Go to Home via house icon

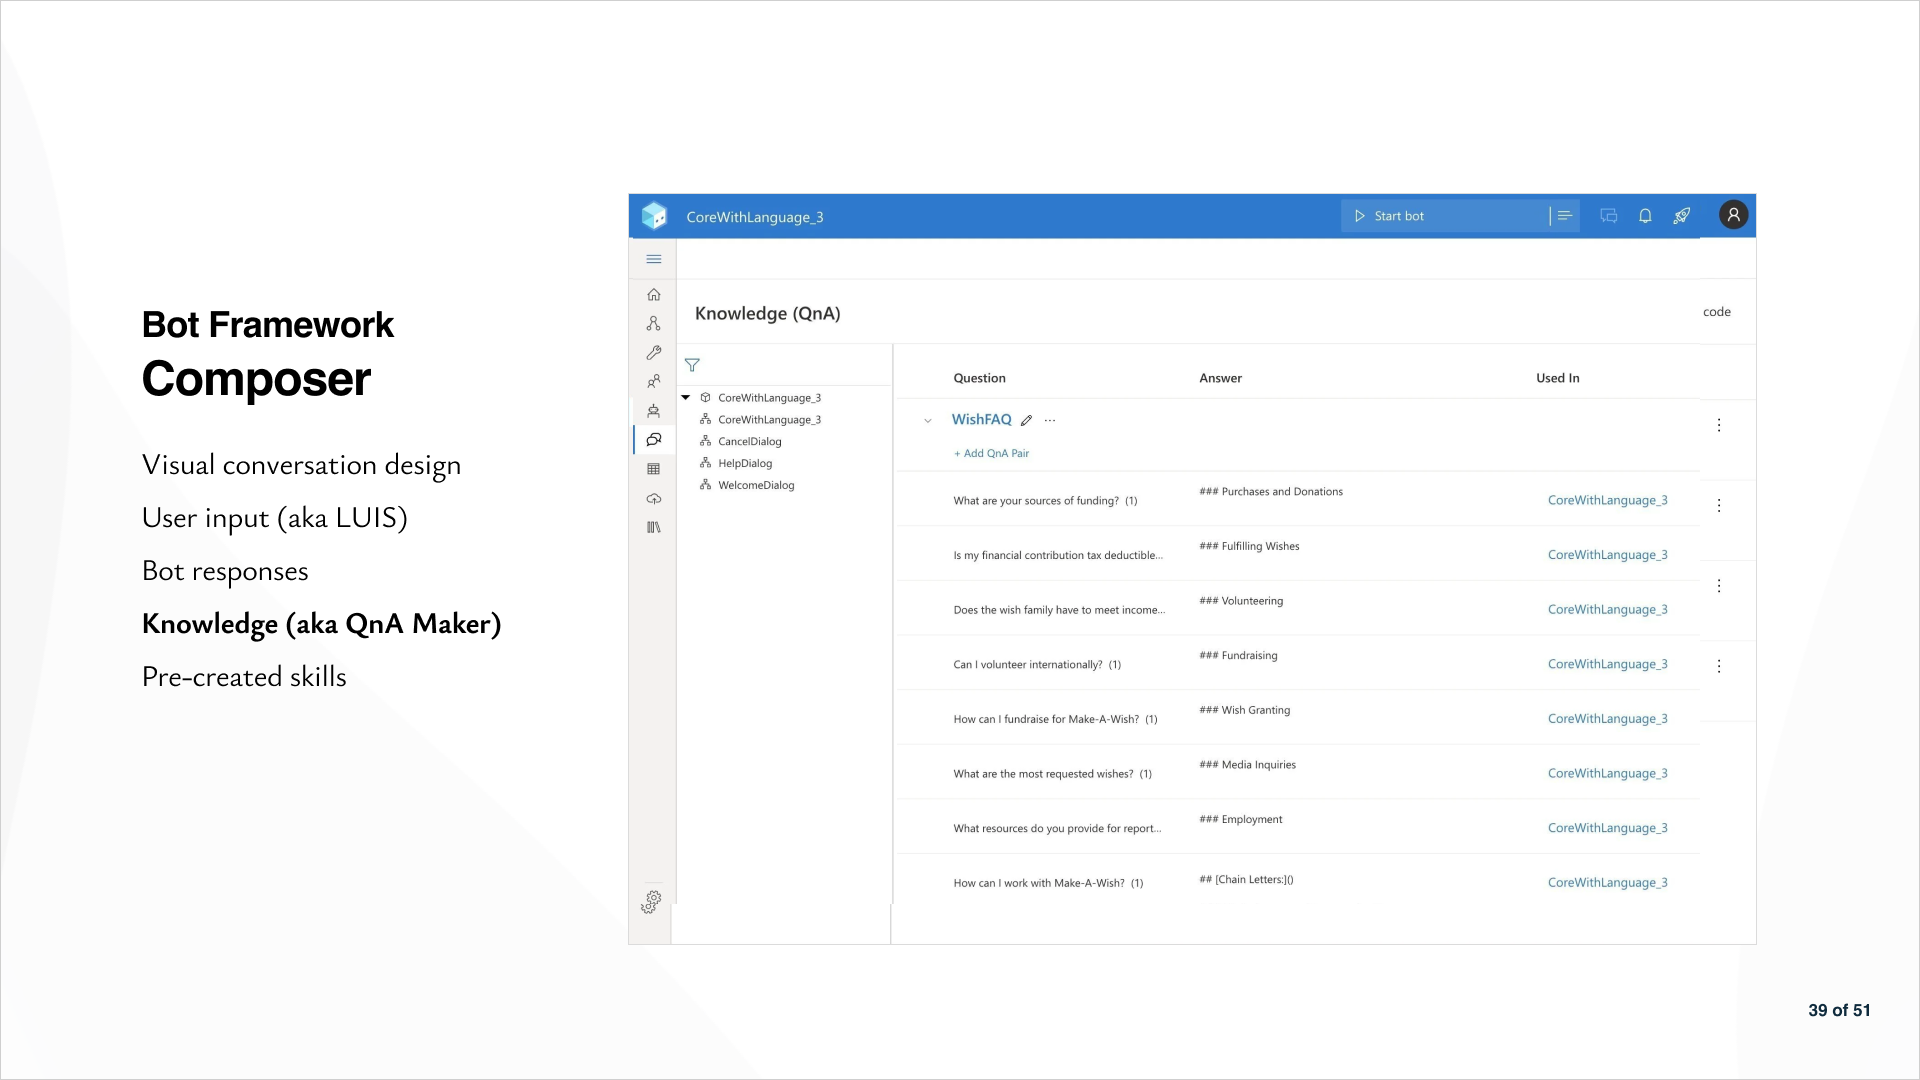coord(654,294)
